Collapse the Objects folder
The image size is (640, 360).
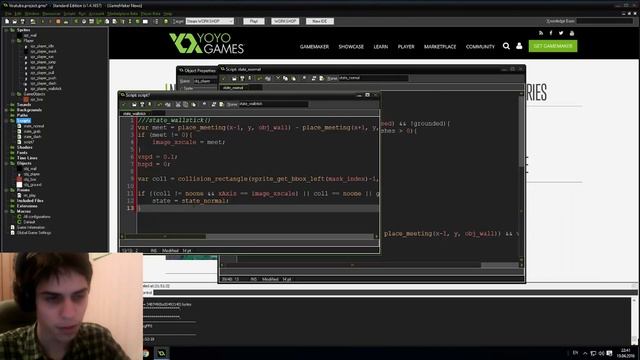pos(6,163)
